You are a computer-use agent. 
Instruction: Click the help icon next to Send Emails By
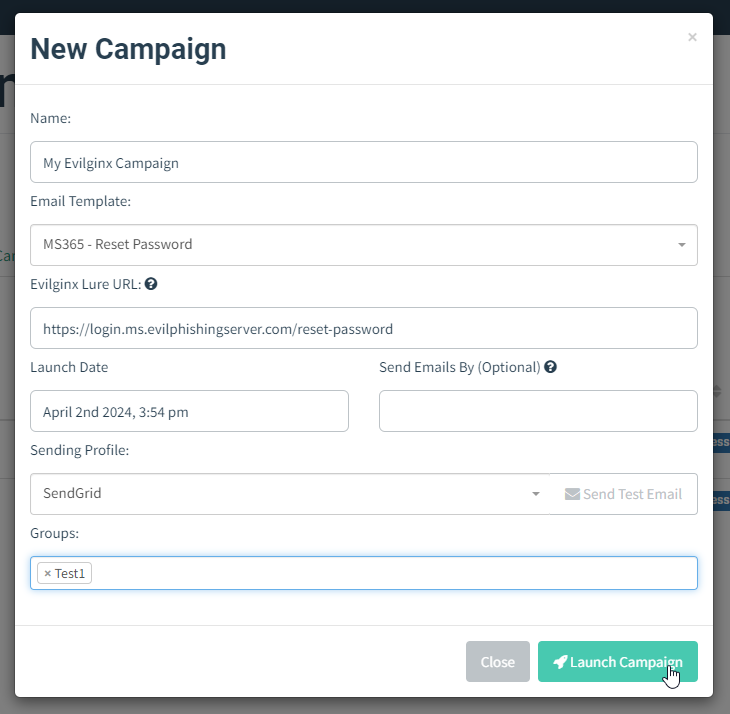pyautogui.click(x=550, y=367)
